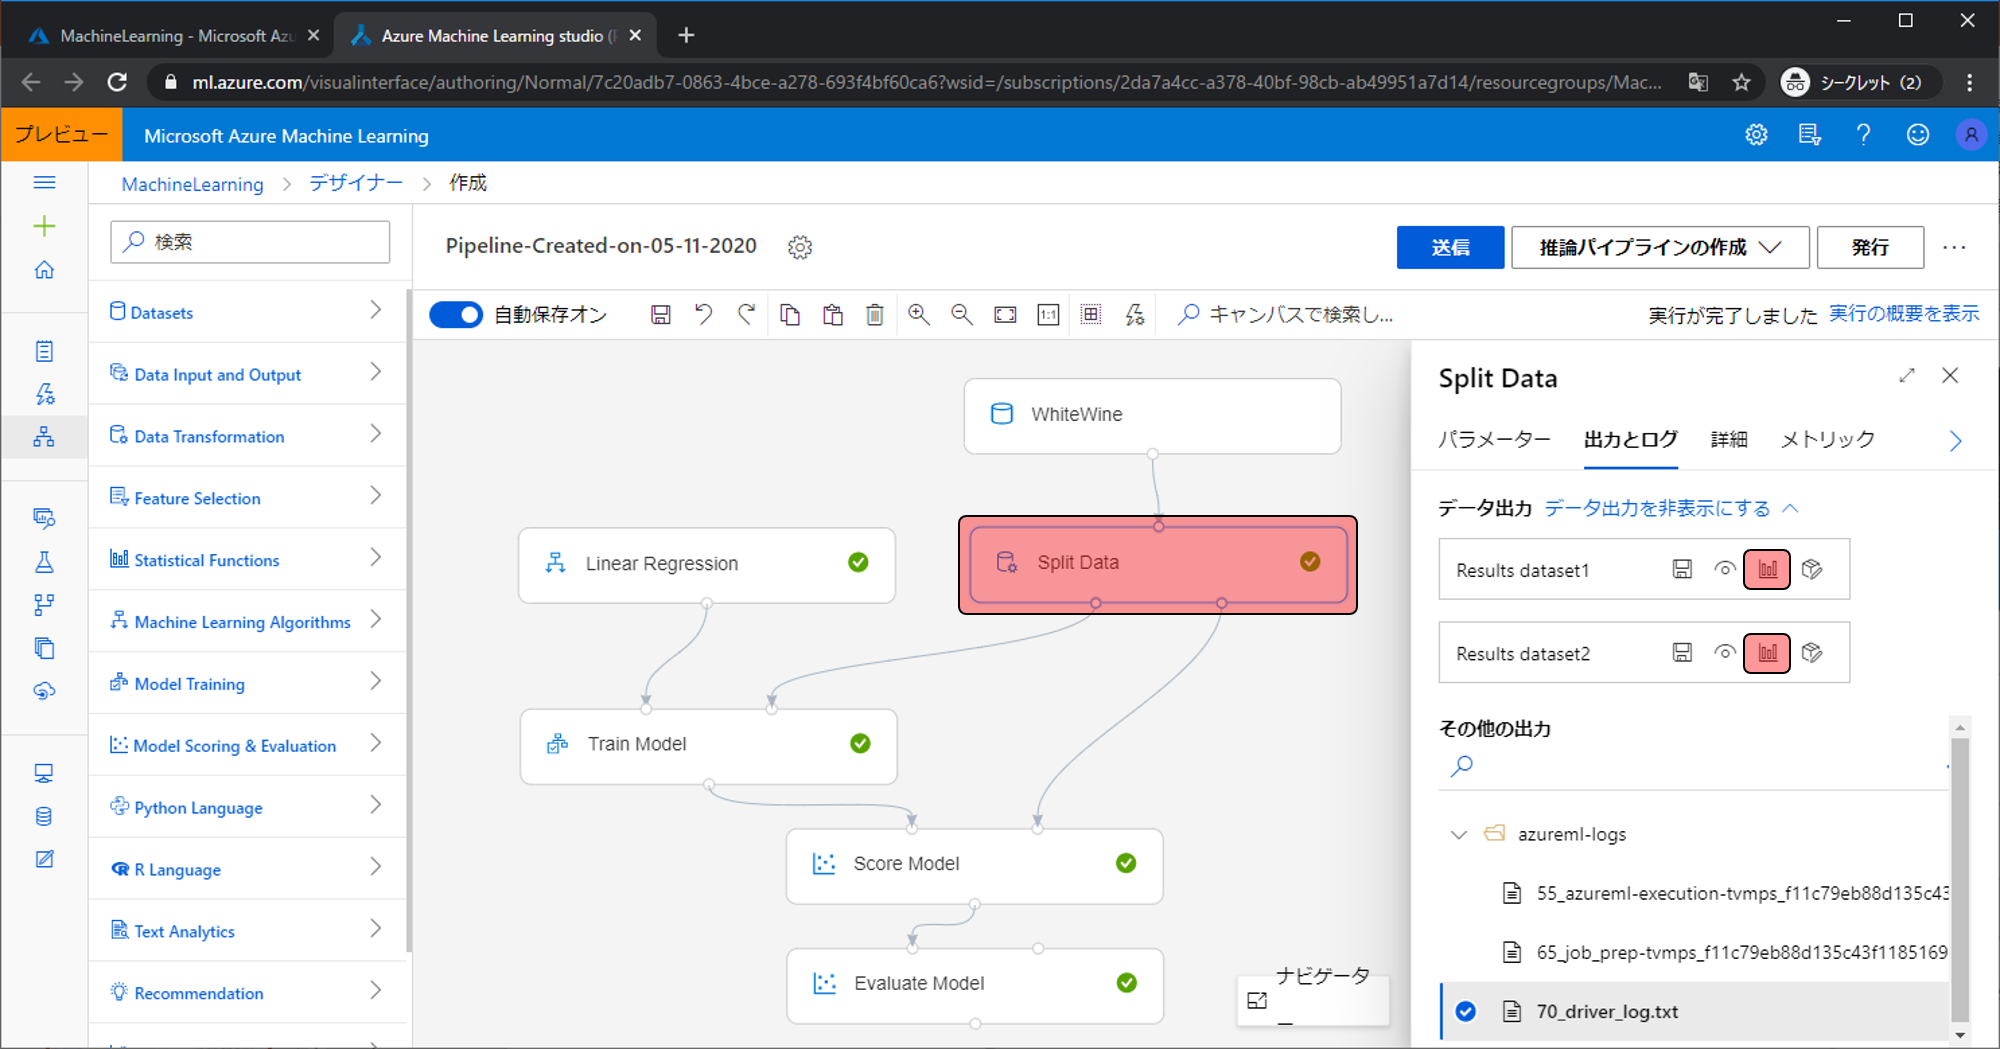Open the 実行の概要を表示 link

click(x=1903, y=314)
